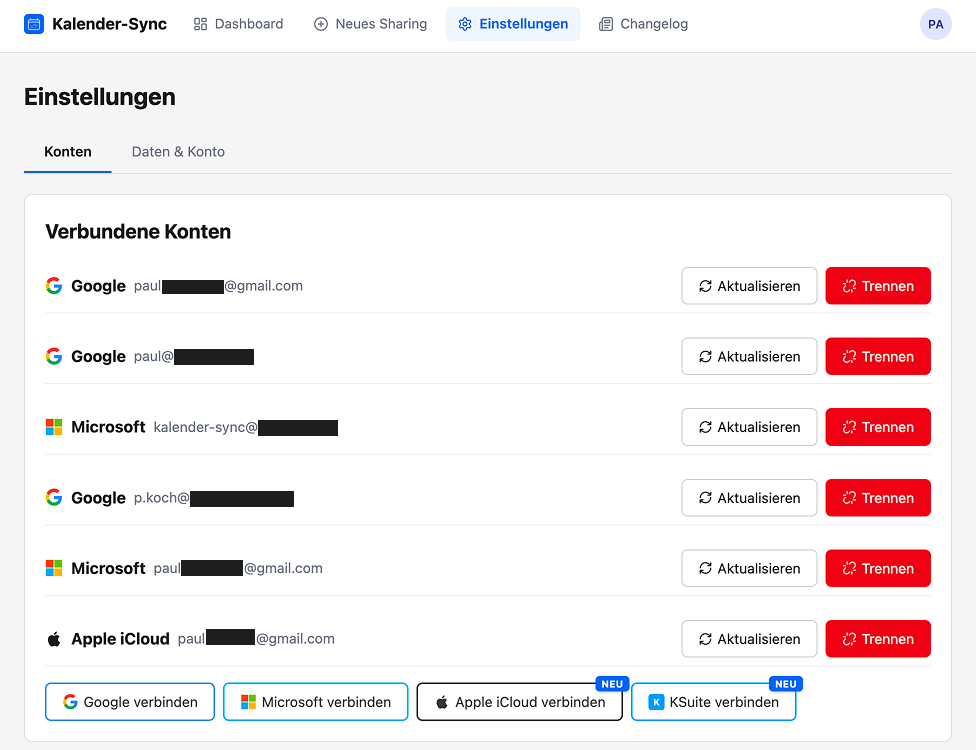The width and height of the screenshot is (976, 750).
Task: Trennen the Microsoft kalender-sync account
Action: click(x=877, y=426)
